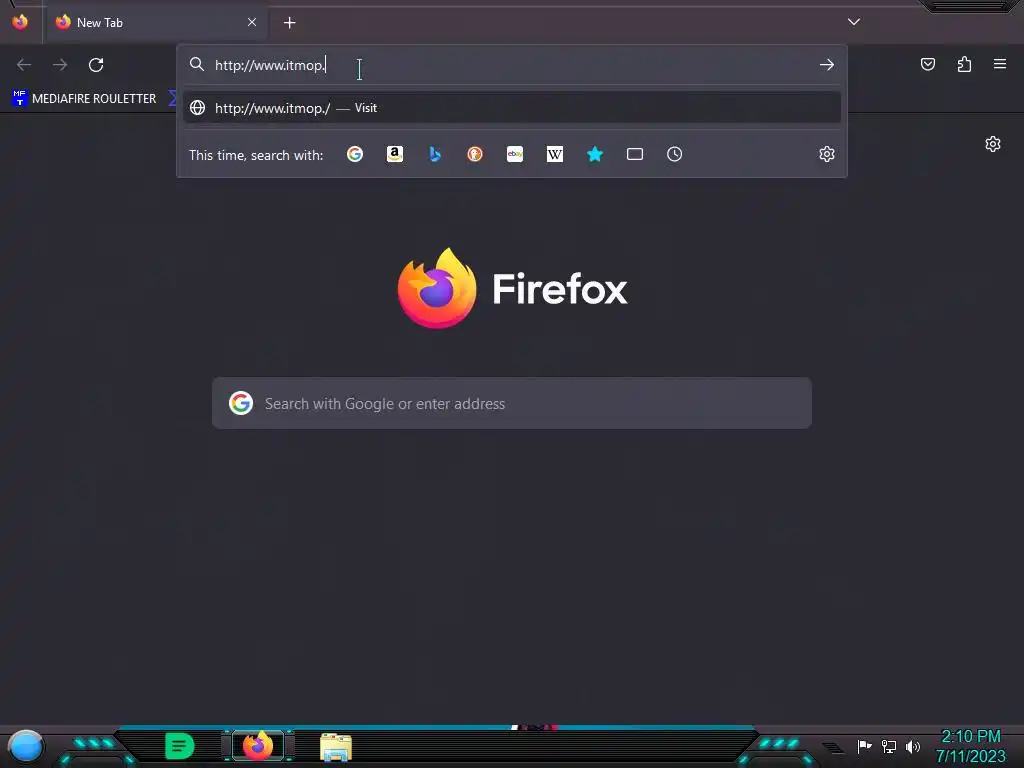
Task: Click the Go arrow in address bar
Action: 827,65
